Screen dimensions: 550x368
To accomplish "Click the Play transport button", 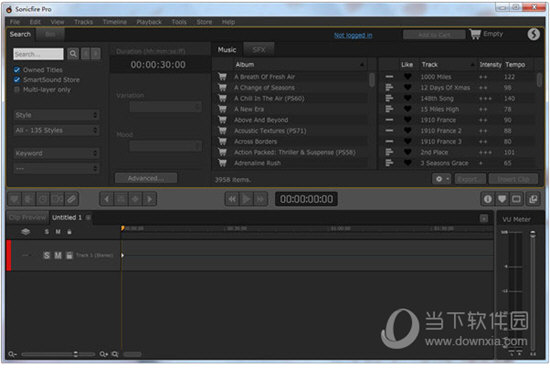I will click(x=246, y=199).
